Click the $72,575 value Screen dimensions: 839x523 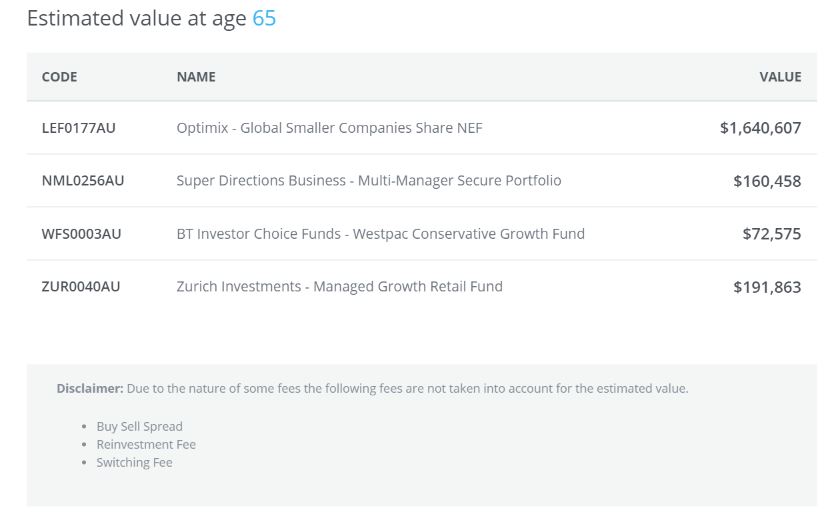tap(771, 234)
